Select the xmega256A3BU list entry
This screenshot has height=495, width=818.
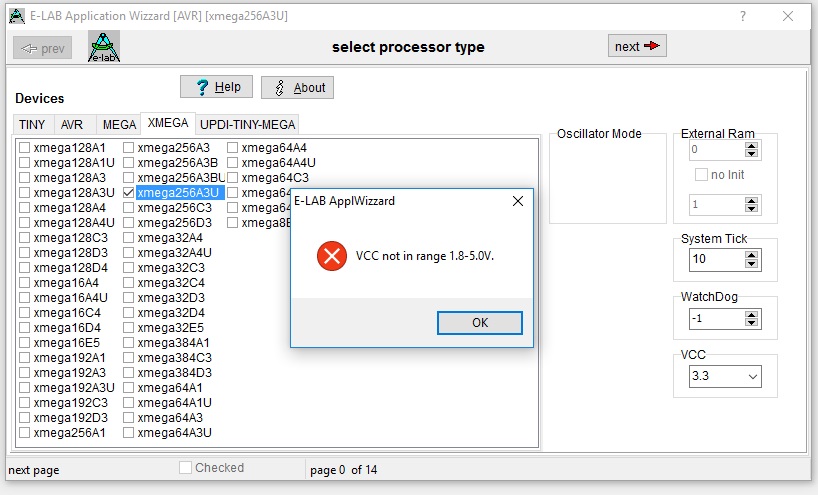click(x=181, y=178)
